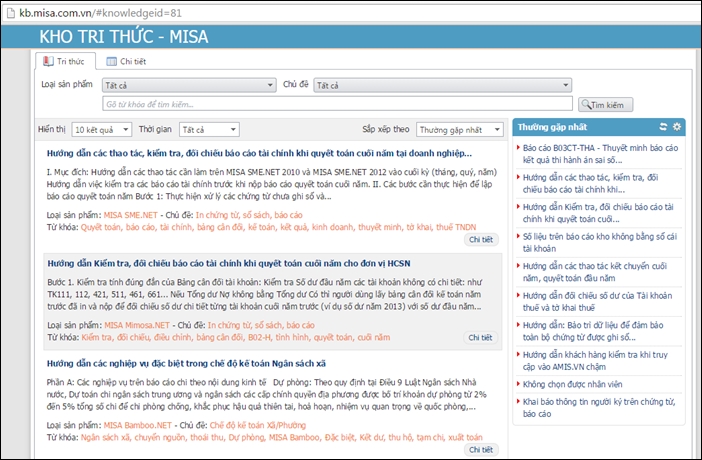Click the keyword search input field
The width and height of the screenshot is (702, 460).
(x=338, y=104)
